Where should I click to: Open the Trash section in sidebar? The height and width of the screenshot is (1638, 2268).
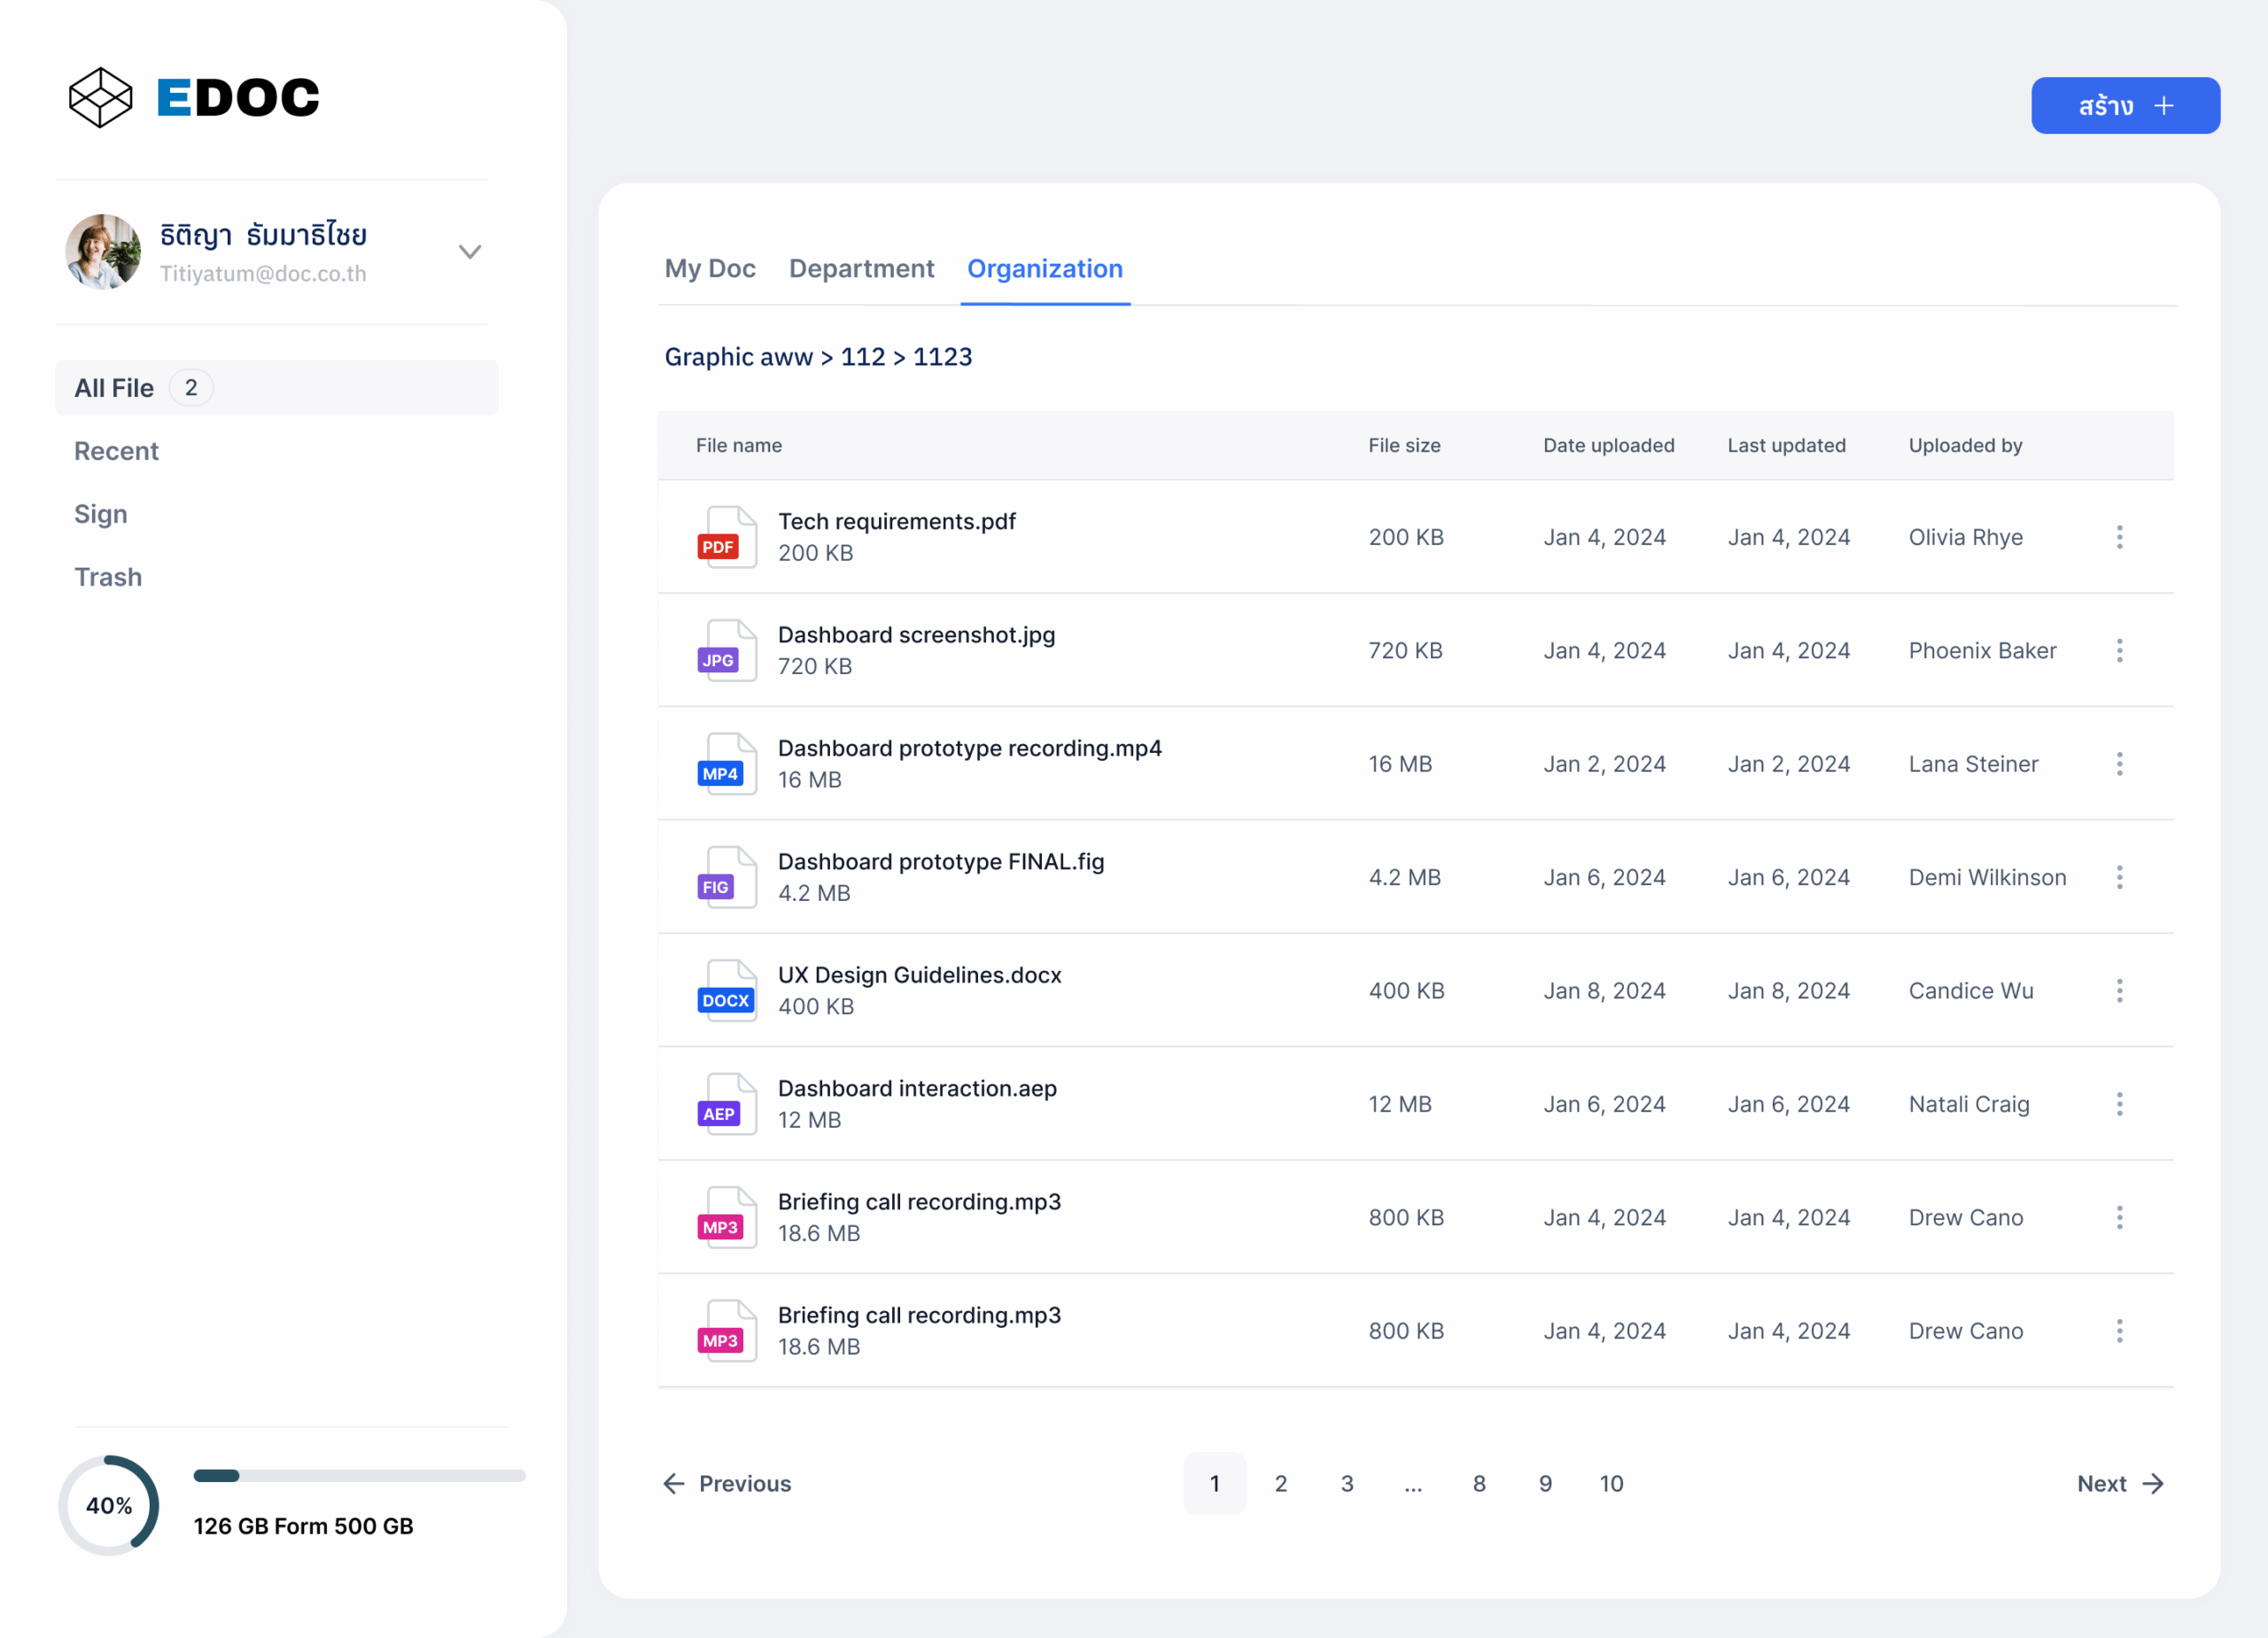[x=108, y=577]
